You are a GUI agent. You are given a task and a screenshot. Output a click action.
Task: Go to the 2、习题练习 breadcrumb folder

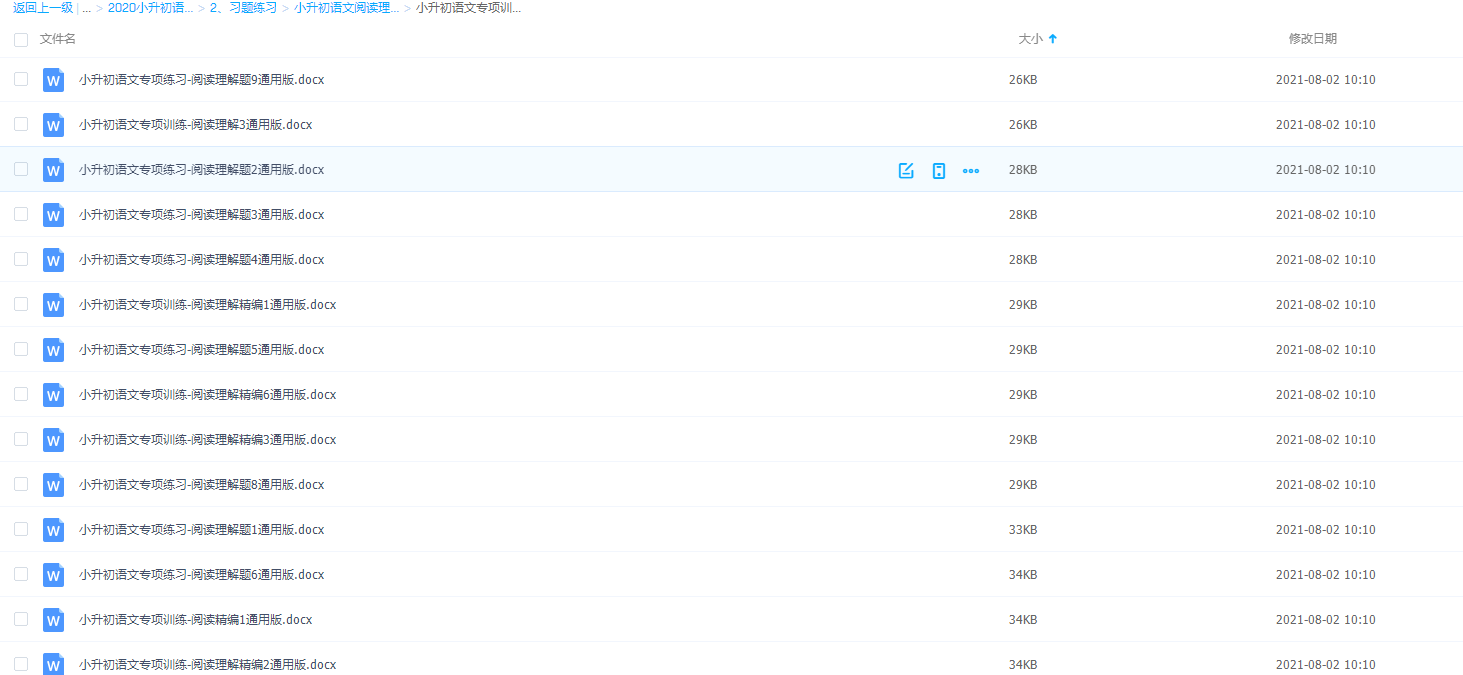243,8
